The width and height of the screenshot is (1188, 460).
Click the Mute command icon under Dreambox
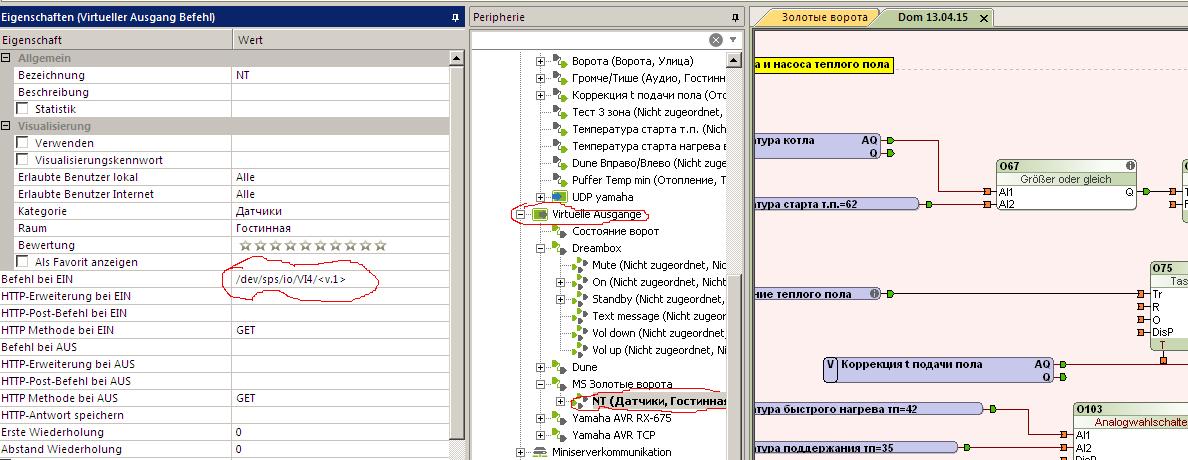581,265
